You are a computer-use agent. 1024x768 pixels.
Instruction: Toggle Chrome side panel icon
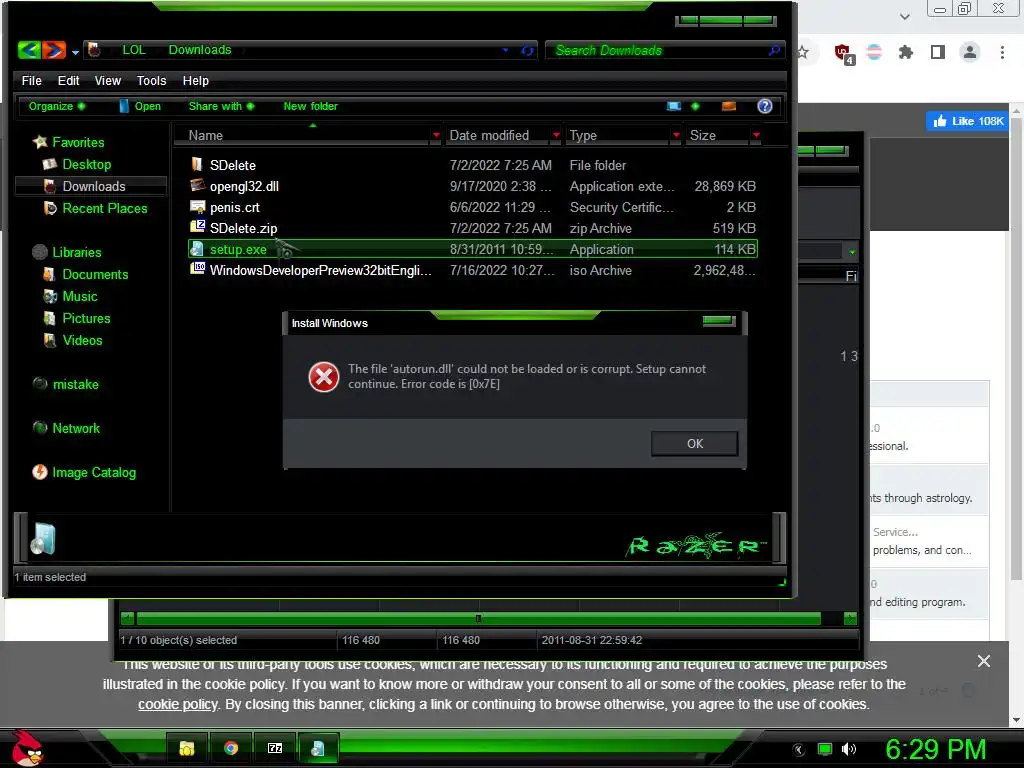click(938, 52)
